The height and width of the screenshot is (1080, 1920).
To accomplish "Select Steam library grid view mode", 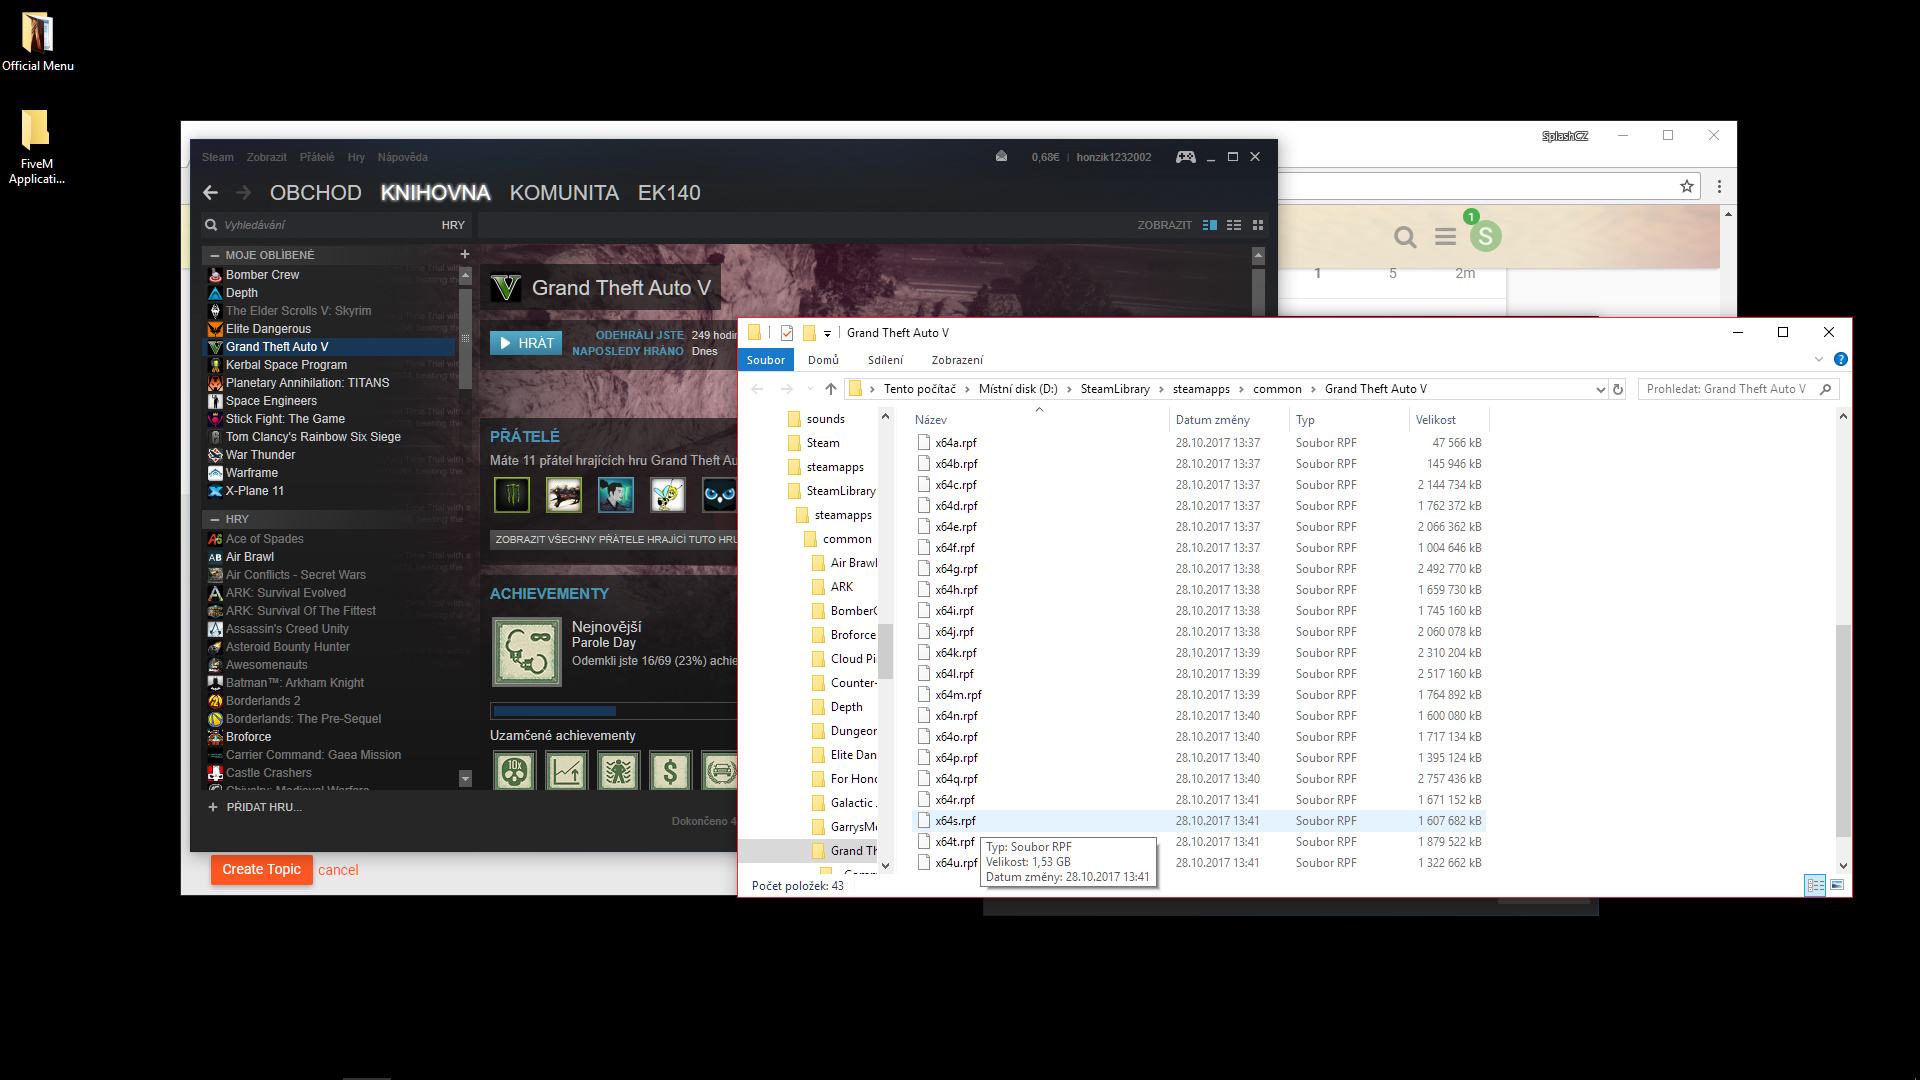I will coord(1258,225).
